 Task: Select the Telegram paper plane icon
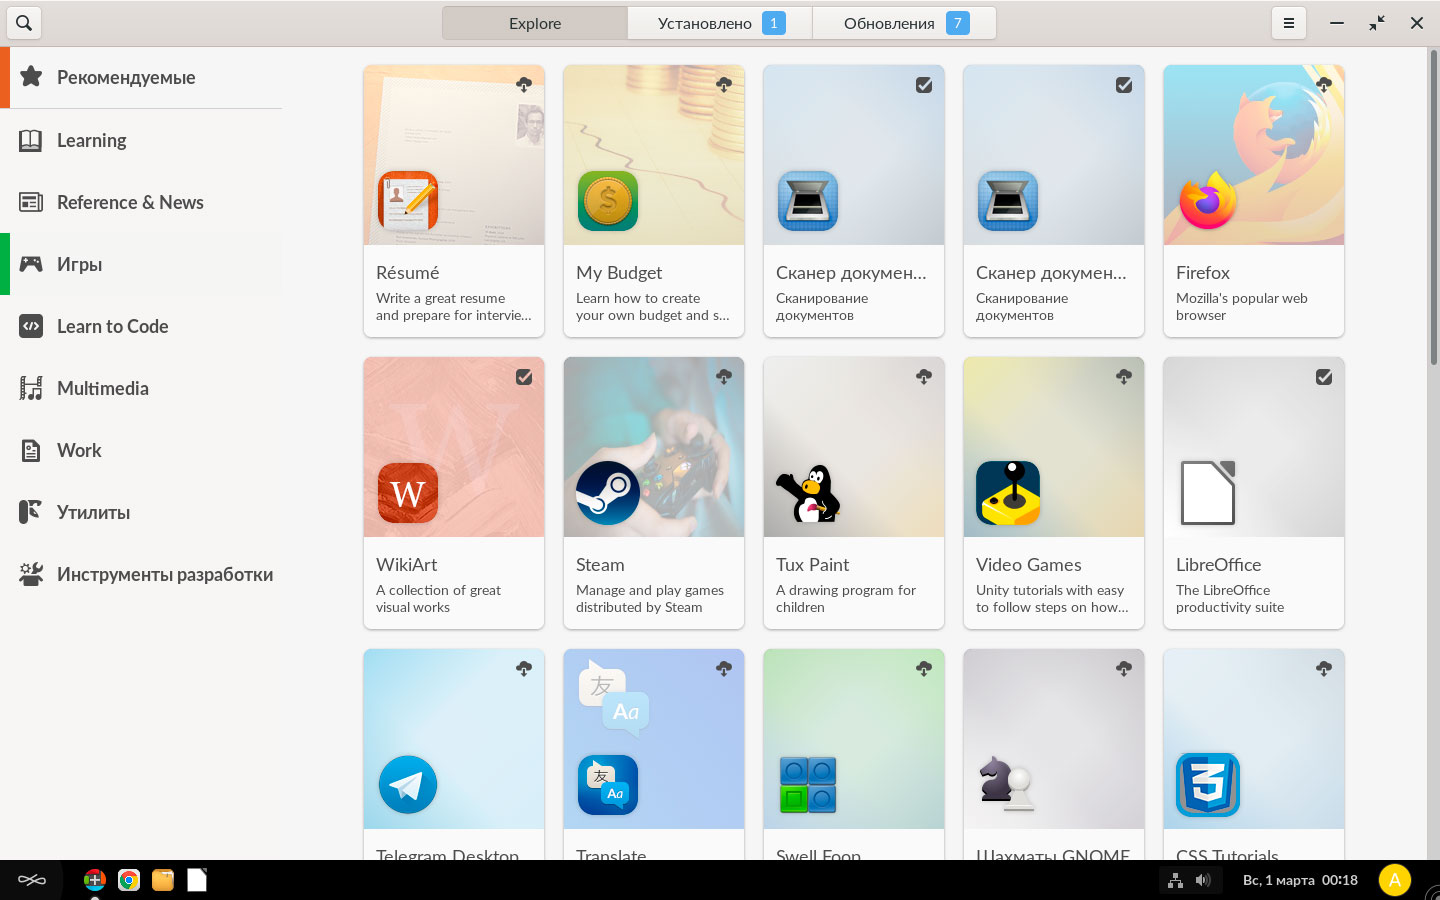coord(408,785)
